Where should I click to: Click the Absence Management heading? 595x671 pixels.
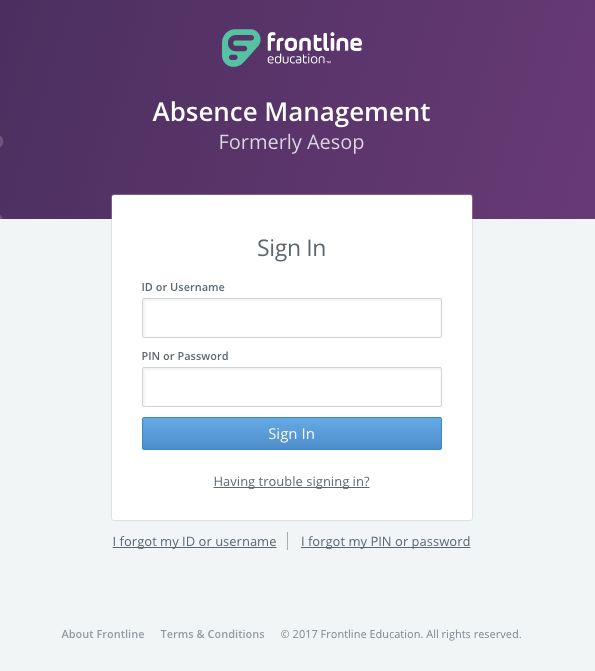point(292,112)
